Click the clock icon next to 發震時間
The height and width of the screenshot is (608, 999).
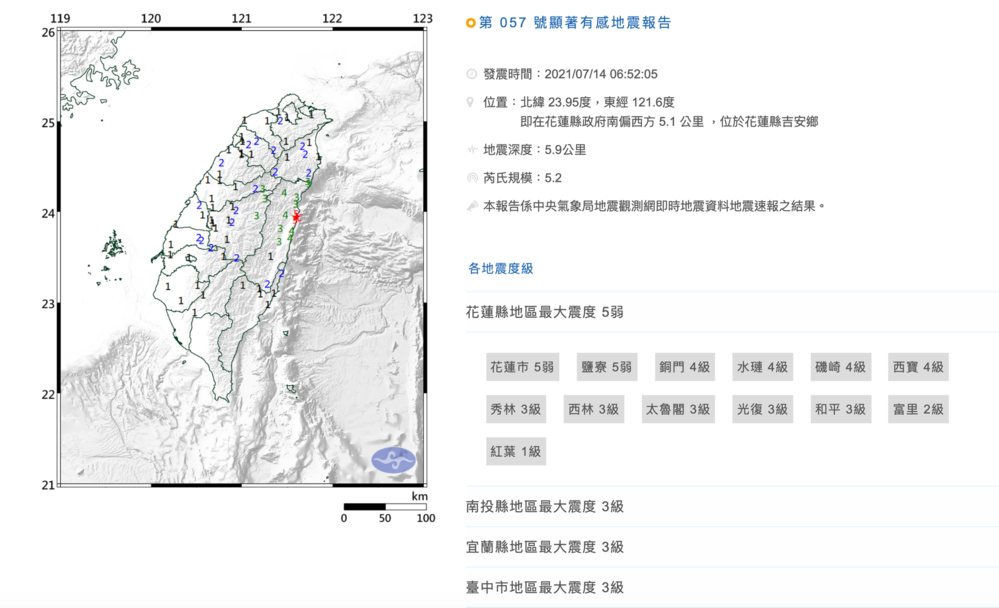(x=472, y=74)
